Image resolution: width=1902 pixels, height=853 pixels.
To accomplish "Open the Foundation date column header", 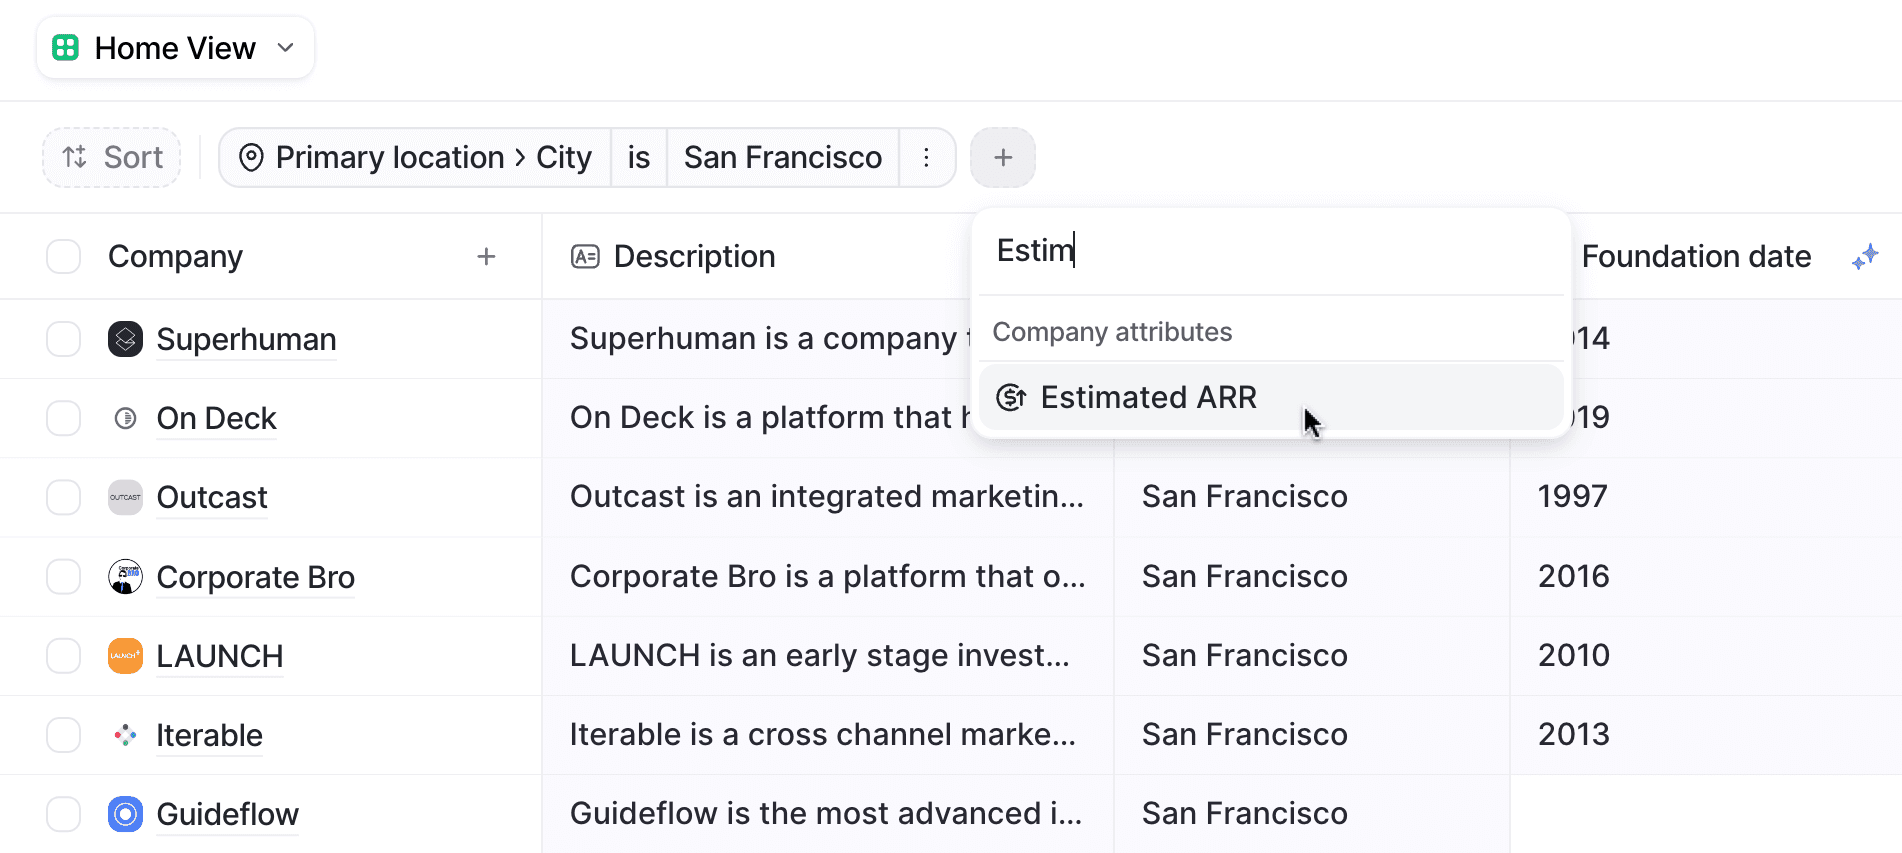I will pyautogui.click(x=1696, y=257).
